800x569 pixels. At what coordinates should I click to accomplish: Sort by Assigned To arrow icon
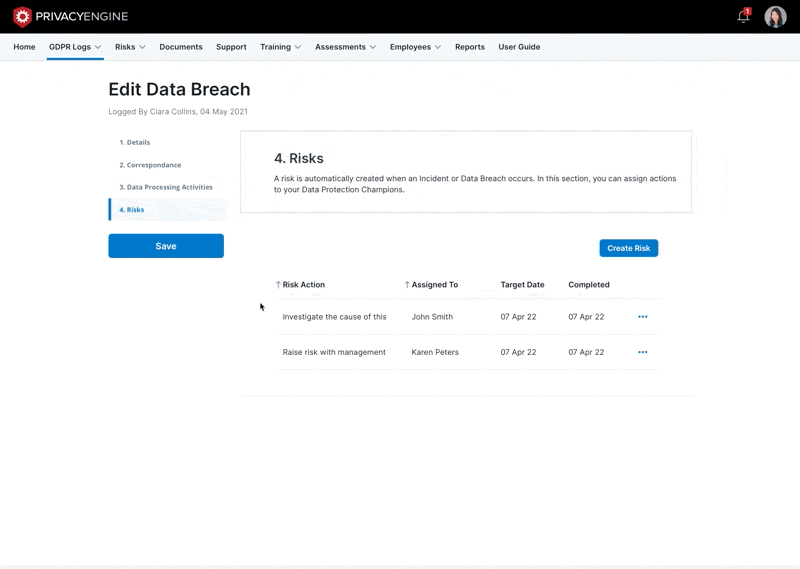407,285
